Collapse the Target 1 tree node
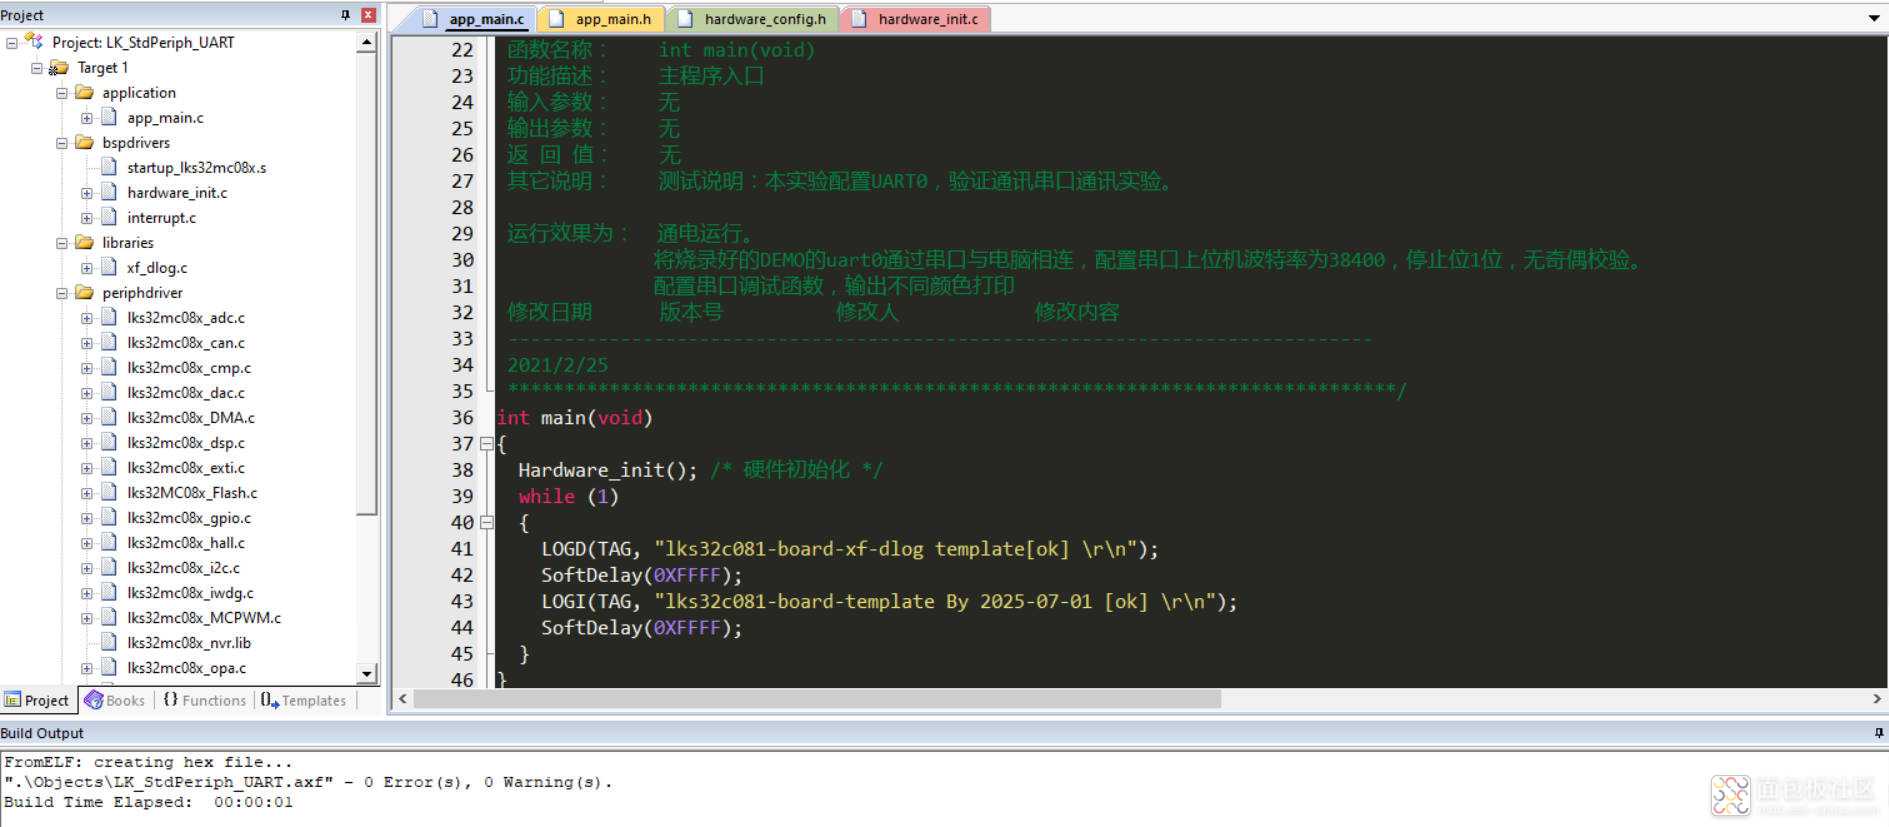This screenshot has width=1889, height=827. pyautogui.click(x=37, y=67)
